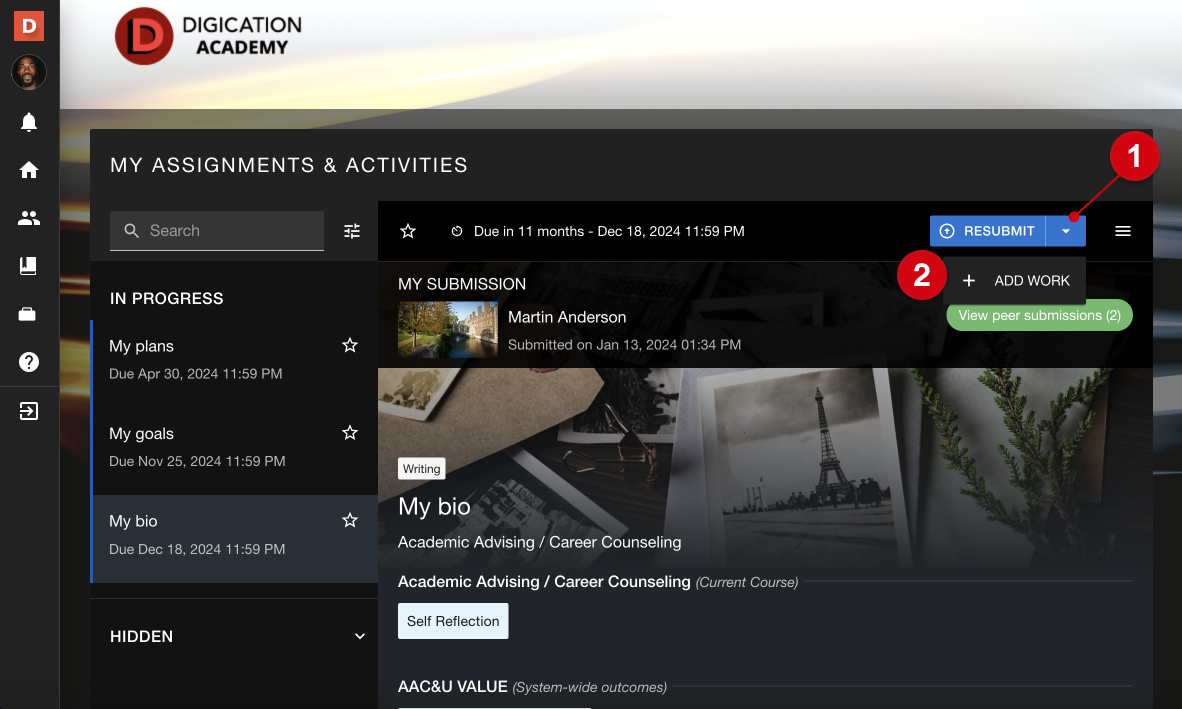Open the courses book icon

29,266
